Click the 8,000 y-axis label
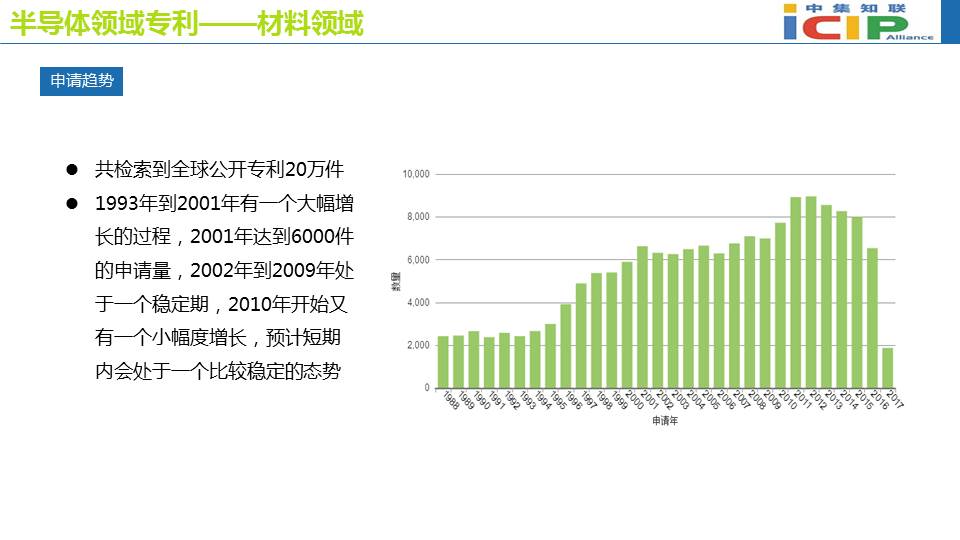The image size is (960, 540). 418,217
